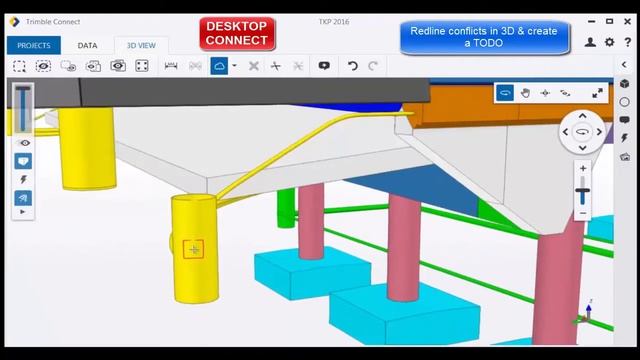640x360 pixels.
Task: Open the models cube panel
Action: [624, 84]
